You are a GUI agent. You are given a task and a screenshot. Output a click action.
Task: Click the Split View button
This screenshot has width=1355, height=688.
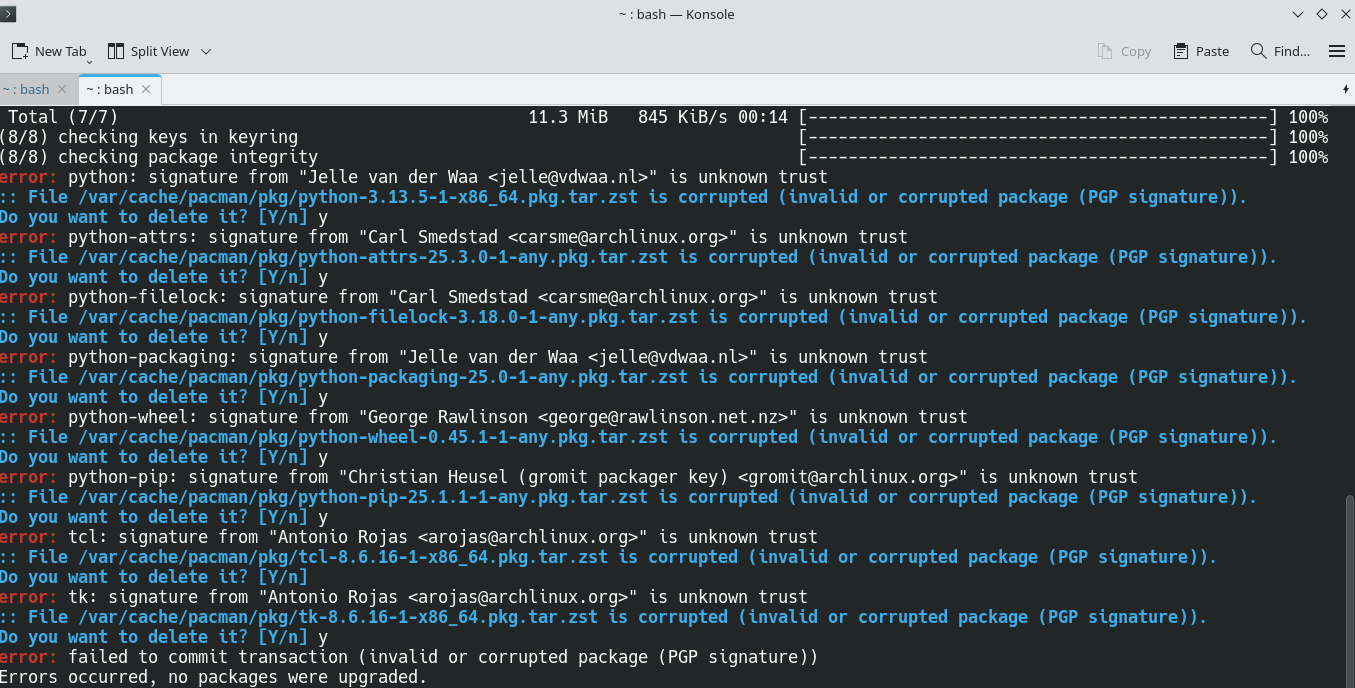[x=148, y=51]
